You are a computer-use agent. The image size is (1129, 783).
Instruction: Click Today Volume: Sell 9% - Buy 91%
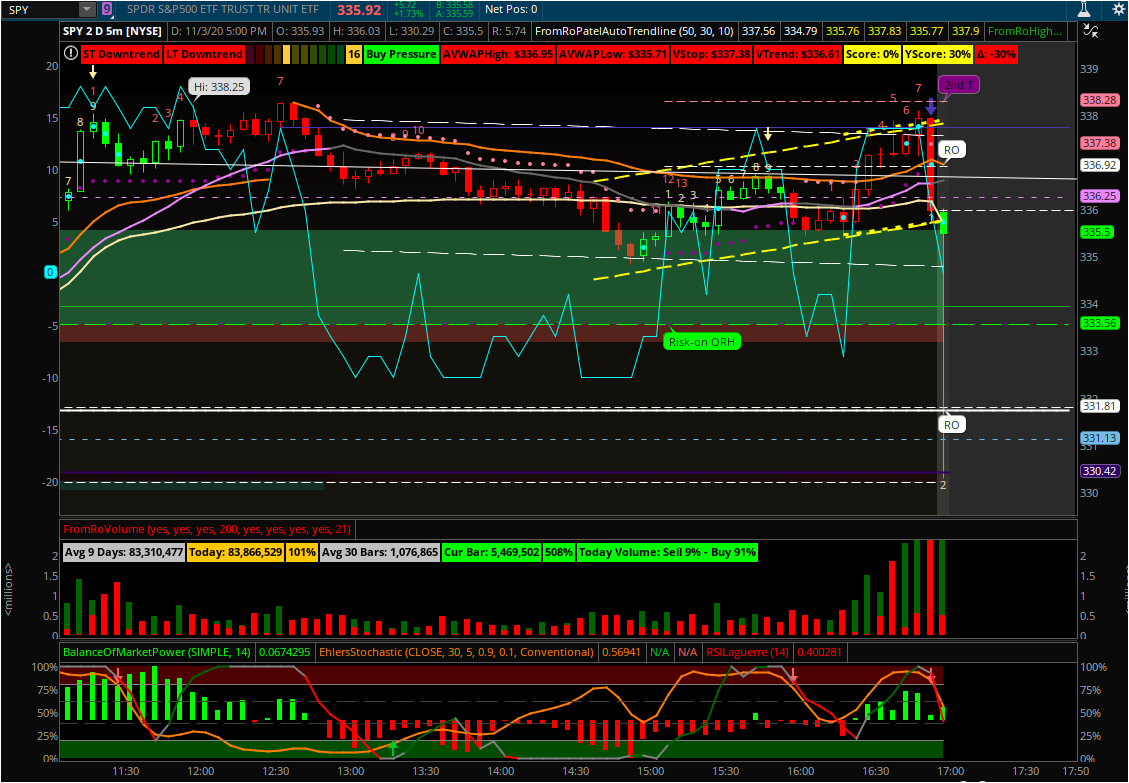click(x=667, y=552)
